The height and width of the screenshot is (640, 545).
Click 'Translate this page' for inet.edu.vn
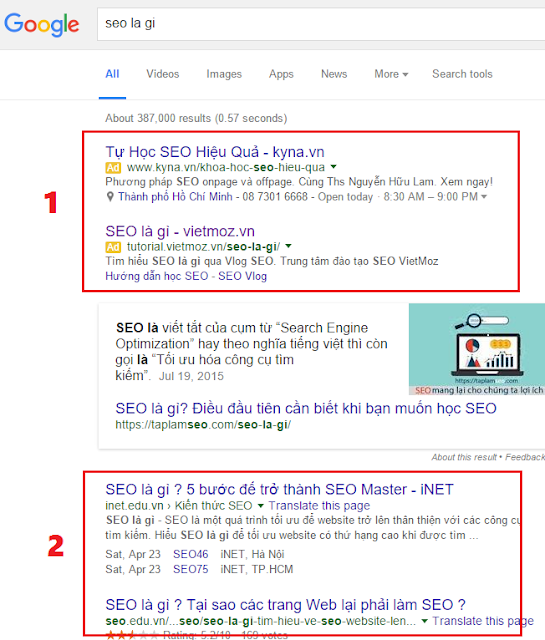click(319, 506)
